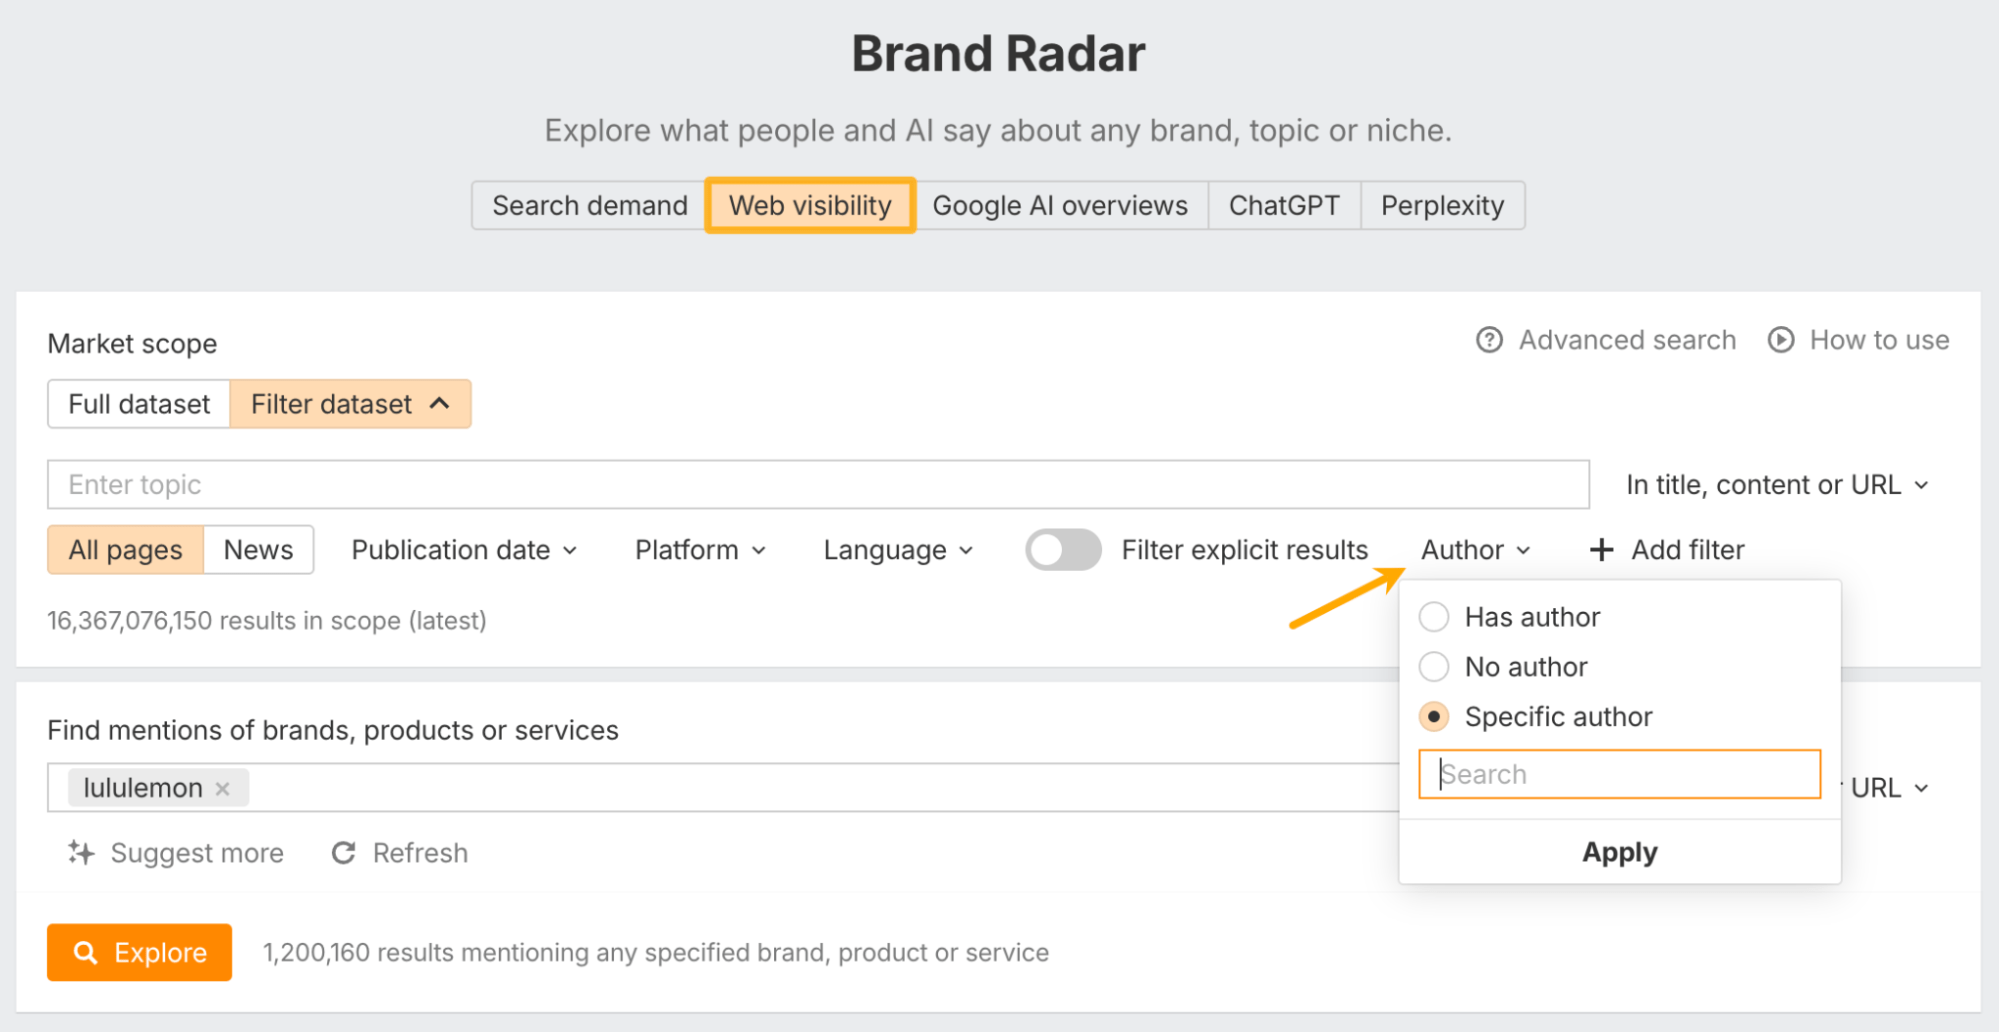Open the Publication date dropdown
The image size is (1999, 1032).
point(464,550)
